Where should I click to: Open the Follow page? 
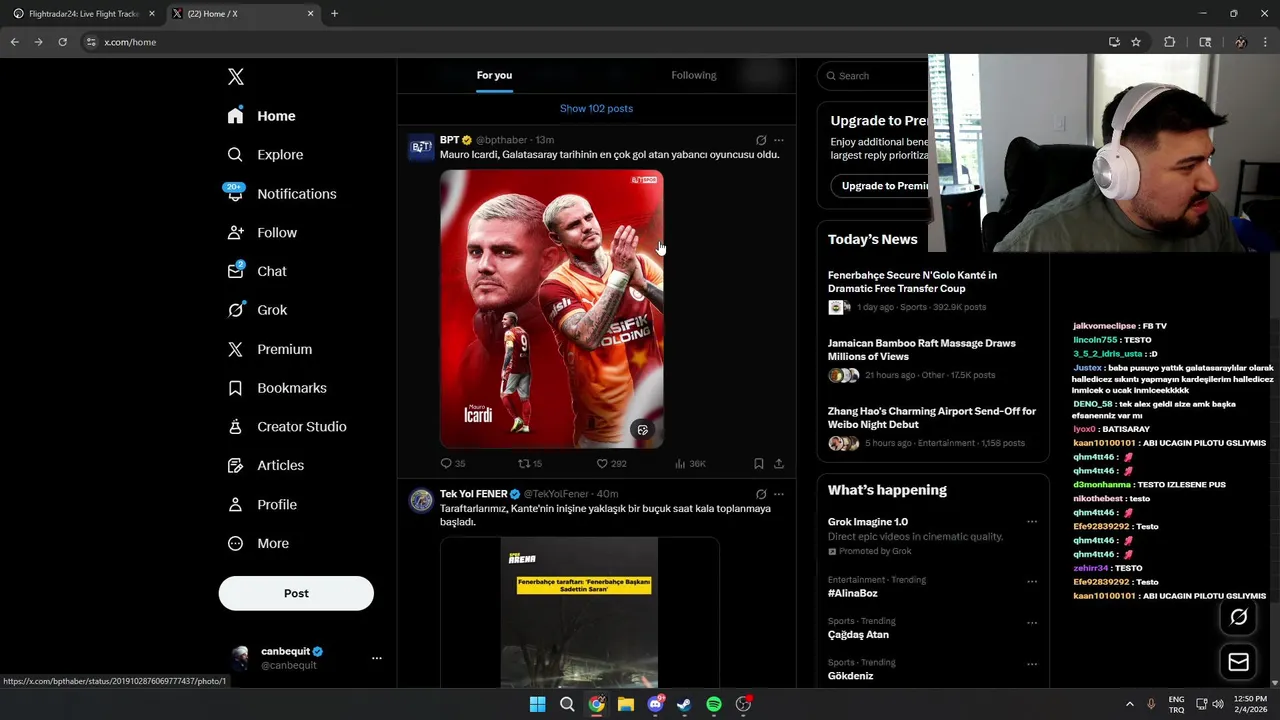(x=263, y=233)
